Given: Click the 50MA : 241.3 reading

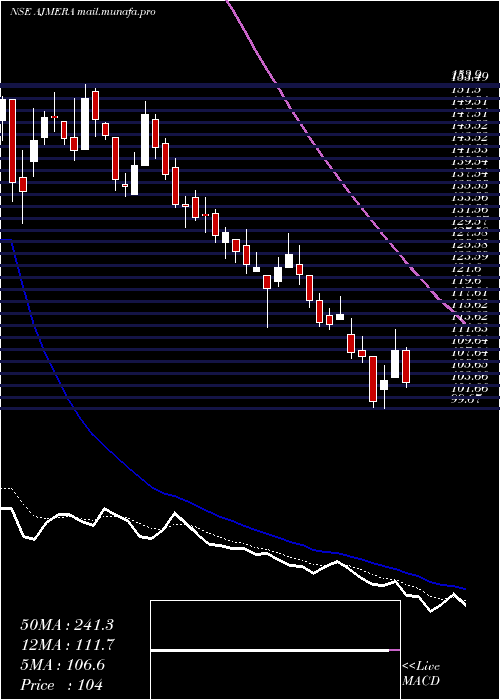Looking at the screenshot, I should click(x=67, y=625).
